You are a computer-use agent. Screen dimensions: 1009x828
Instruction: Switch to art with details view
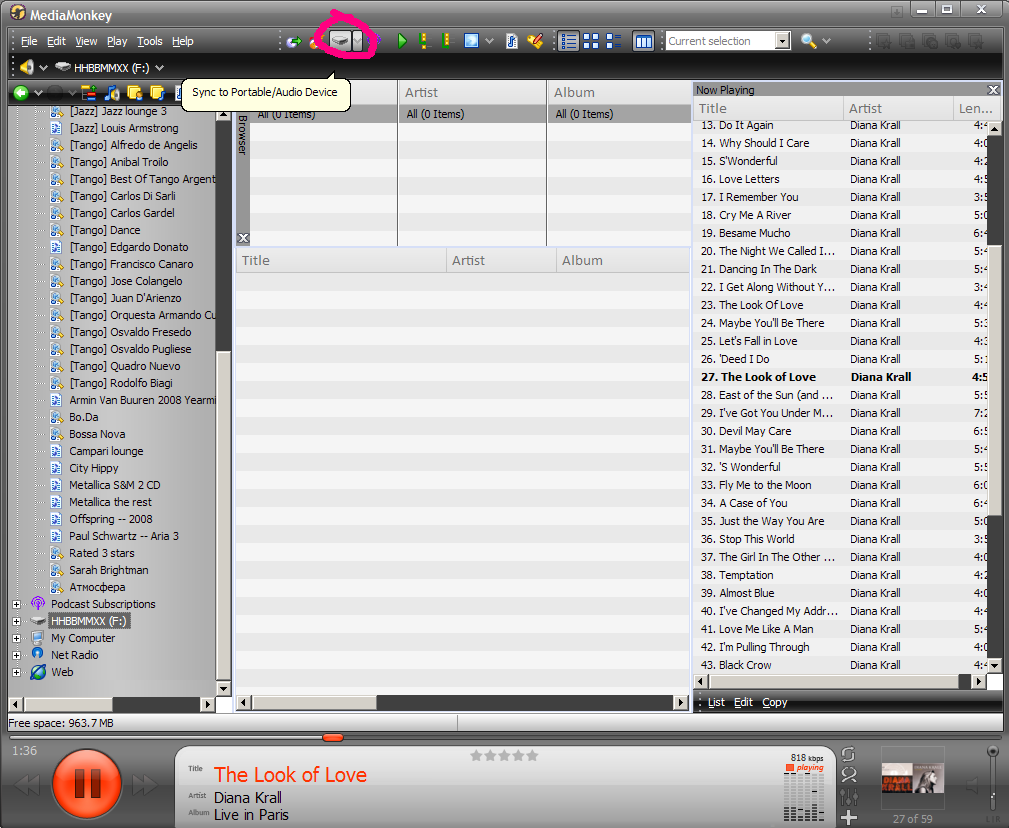point(613,41)
